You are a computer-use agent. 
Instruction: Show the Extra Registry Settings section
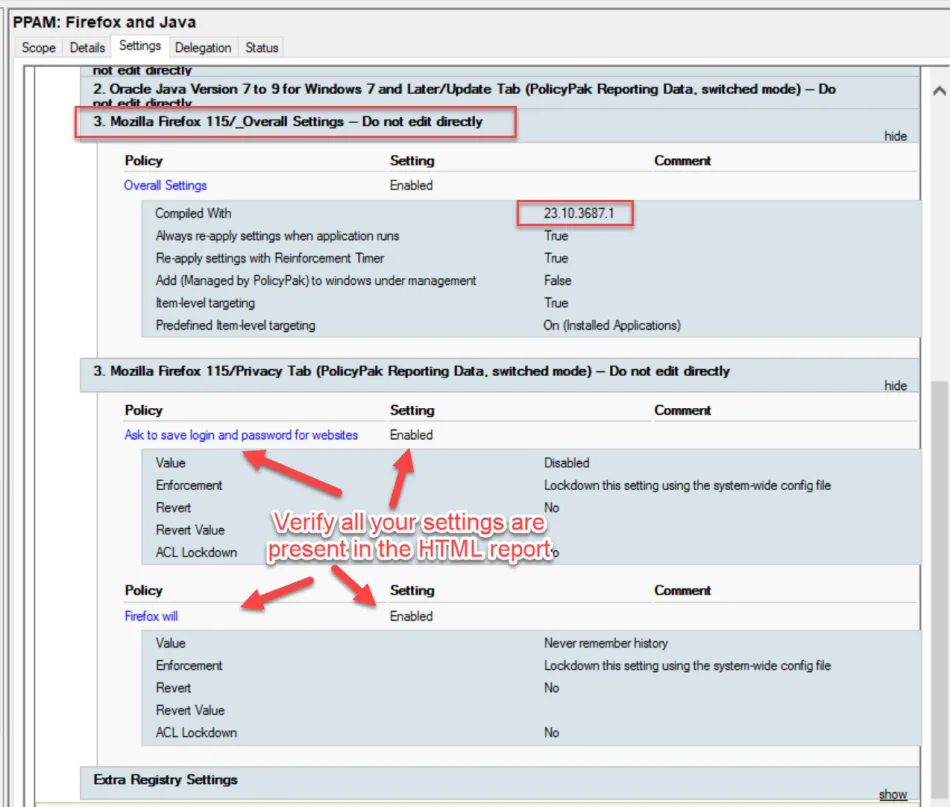coord(893,795)
